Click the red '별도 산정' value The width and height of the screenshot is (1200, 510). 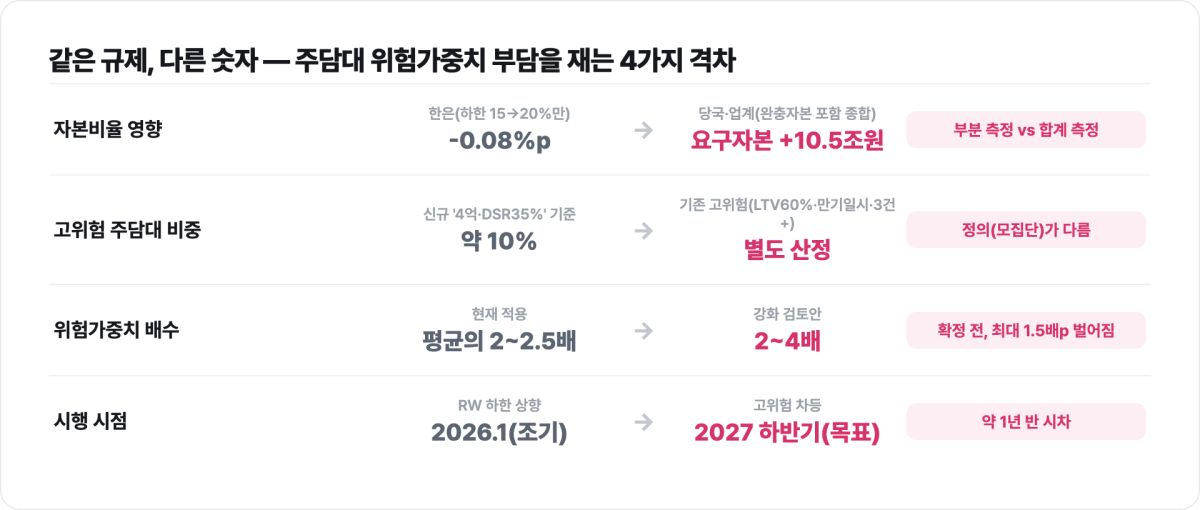point(788,250)
